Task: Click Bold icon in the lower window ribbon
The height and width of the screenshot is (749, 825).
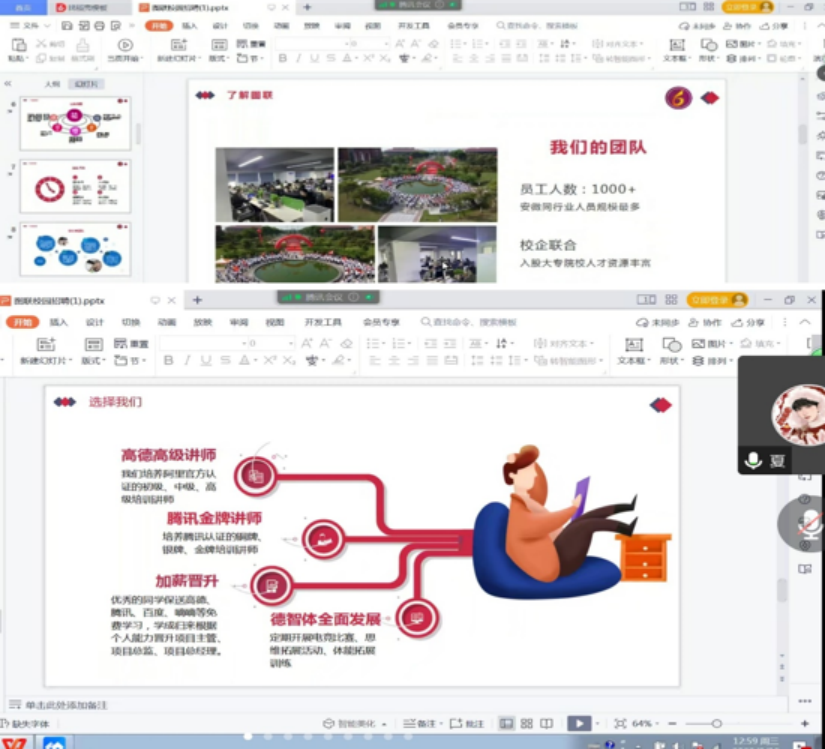Action: [168, 360]
